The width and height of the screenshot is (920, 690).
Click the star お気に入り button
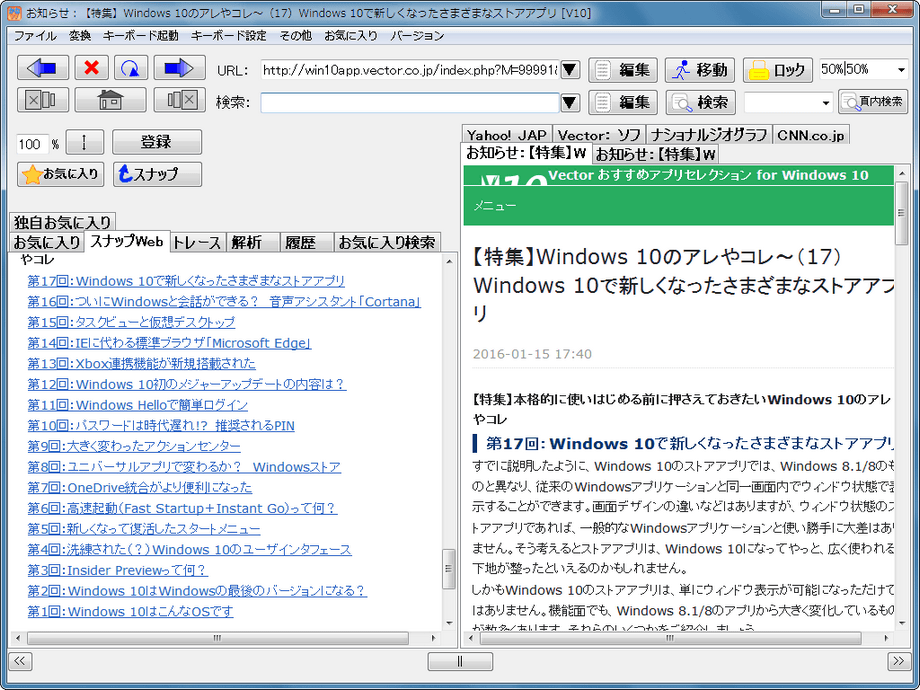coord(60,174)
